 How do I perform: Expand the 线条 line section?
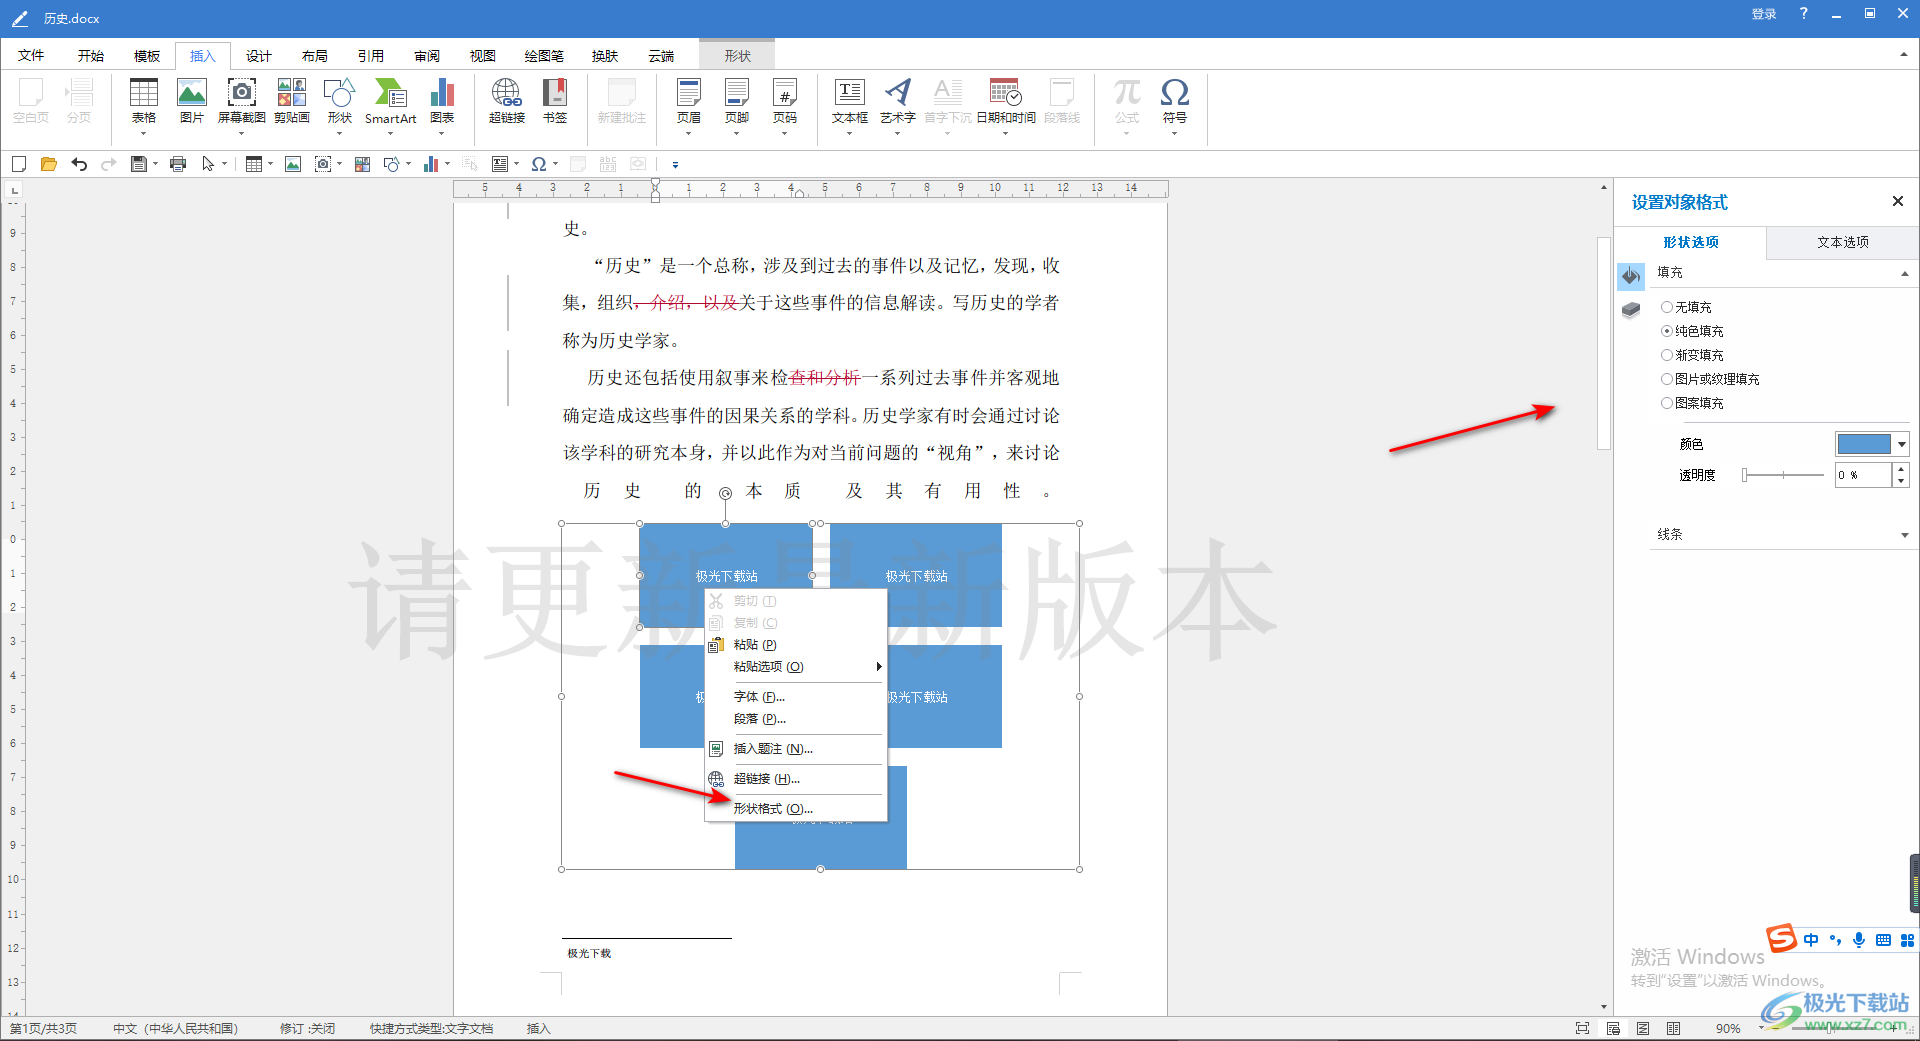[x=1904, y=535]
